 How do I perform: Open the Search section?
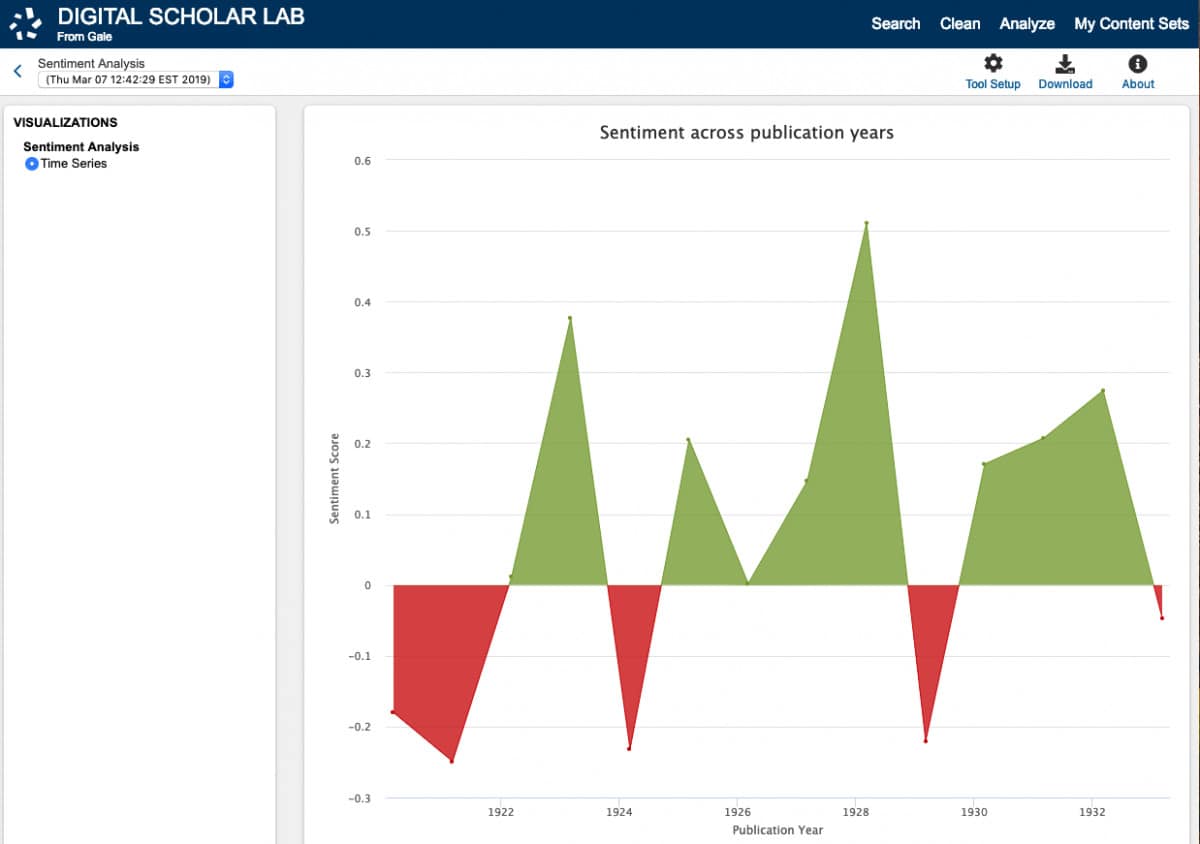pyautogui.click(x=896, y=23)
